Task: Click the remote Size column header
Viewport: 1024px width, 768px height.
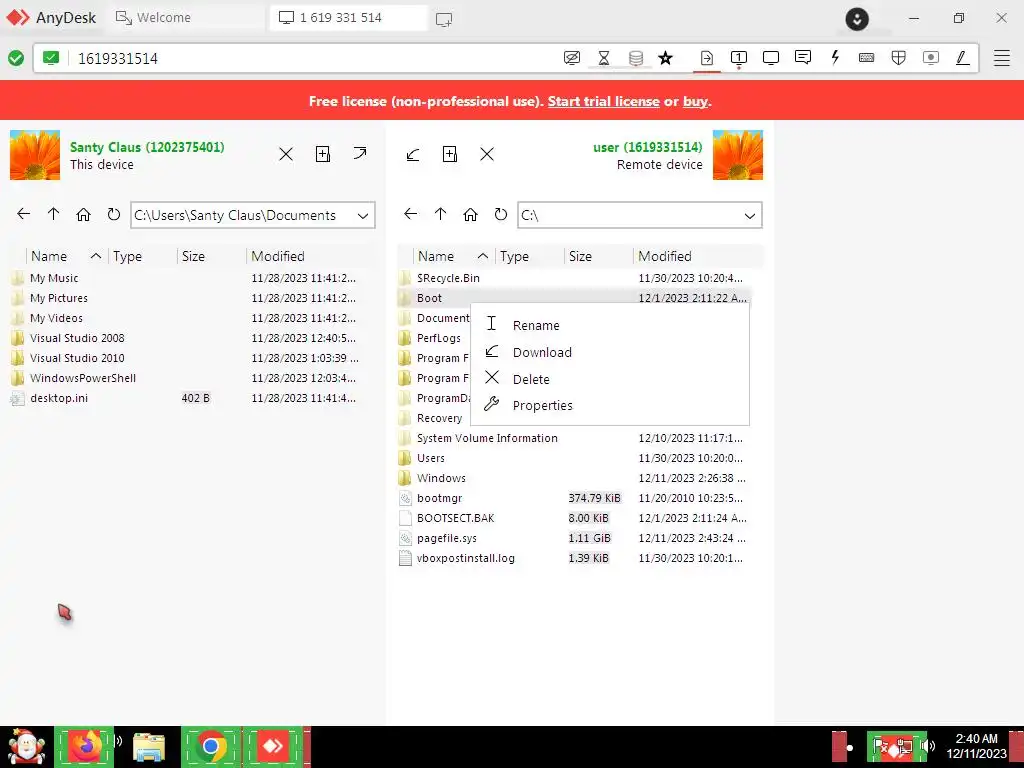Action: click(x=580, y=256)
